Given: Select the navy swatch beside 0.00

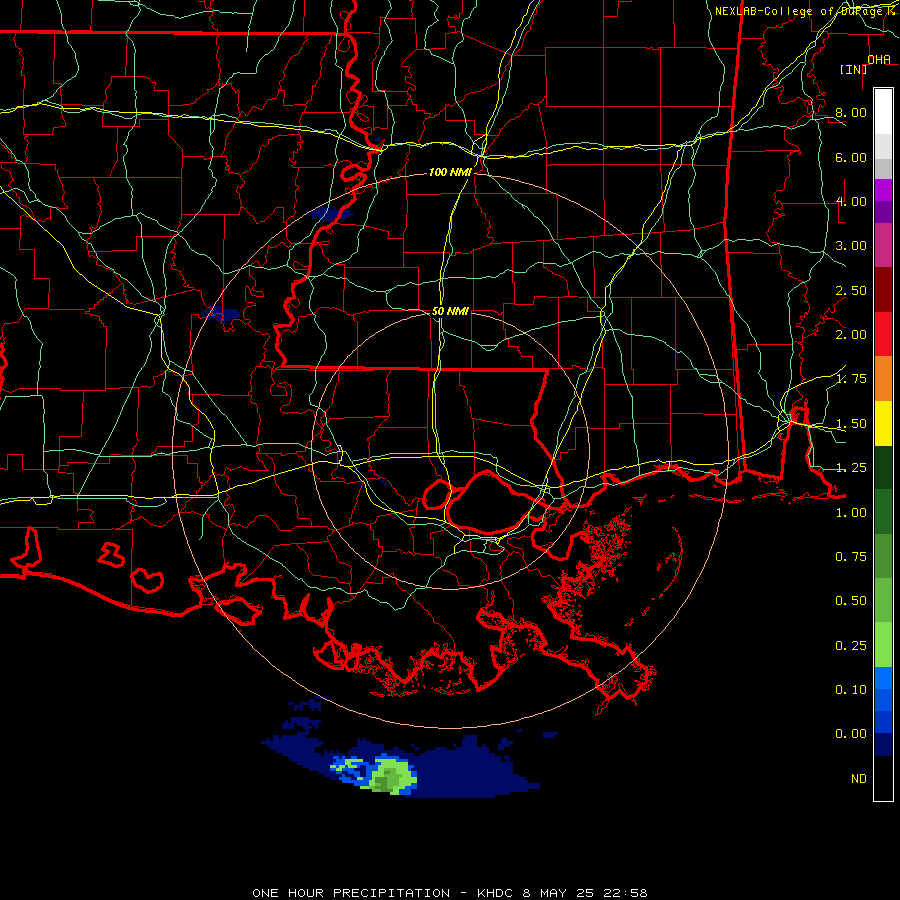Looking at the screenshot, I should pyautogui.click(x=883, y=744).
